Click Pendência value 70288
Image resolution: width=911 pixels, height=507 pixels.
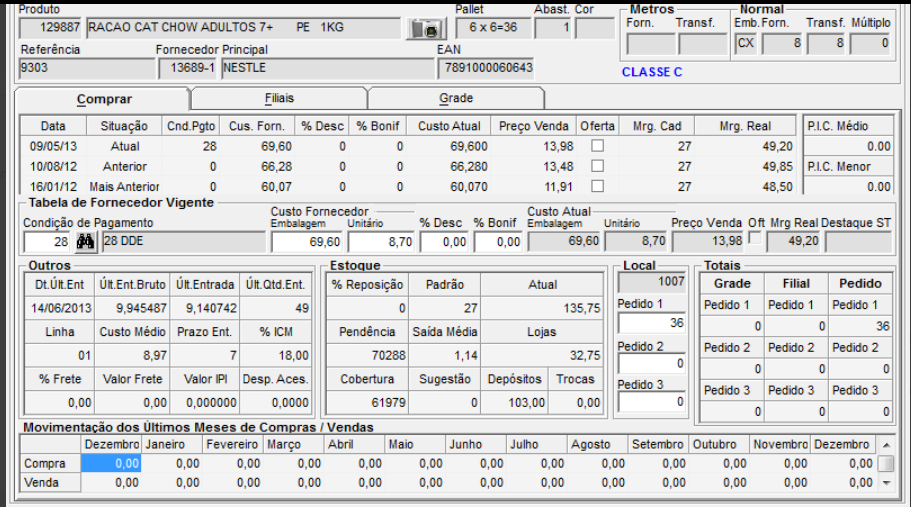coord(367,355)
